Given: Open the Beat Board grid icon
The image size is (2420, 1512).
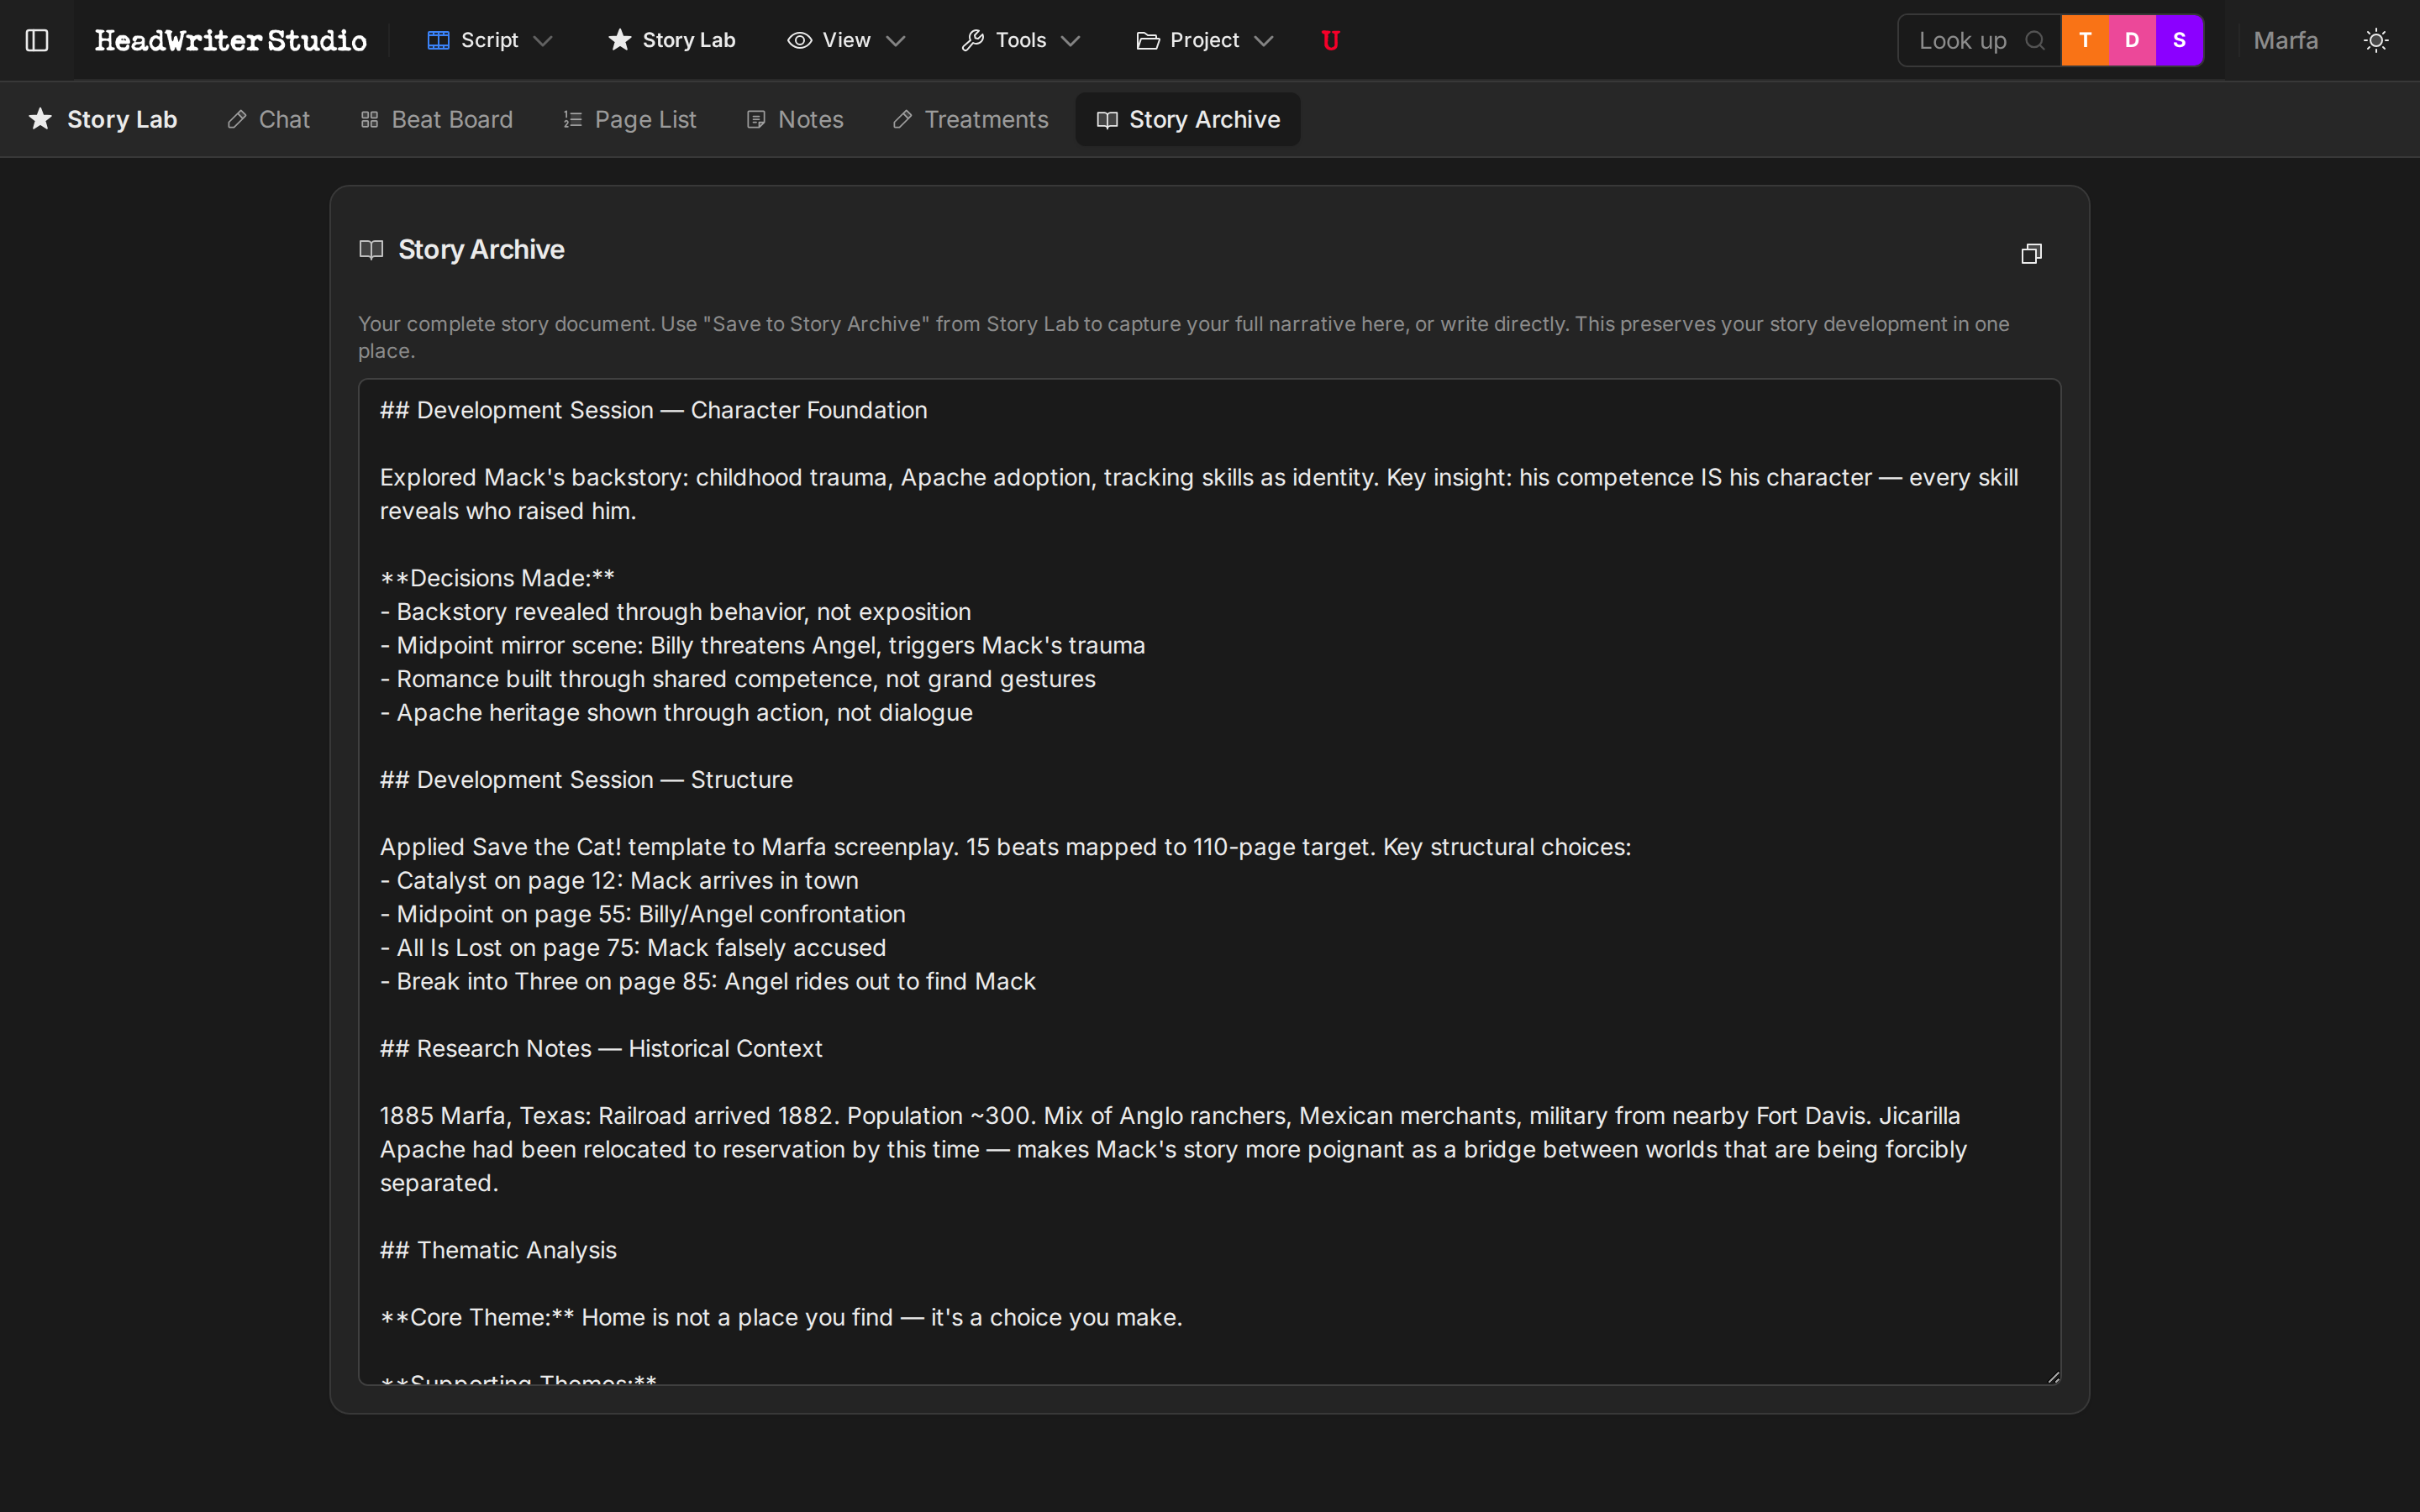Looking at the screenshot, I should [370, 119].
